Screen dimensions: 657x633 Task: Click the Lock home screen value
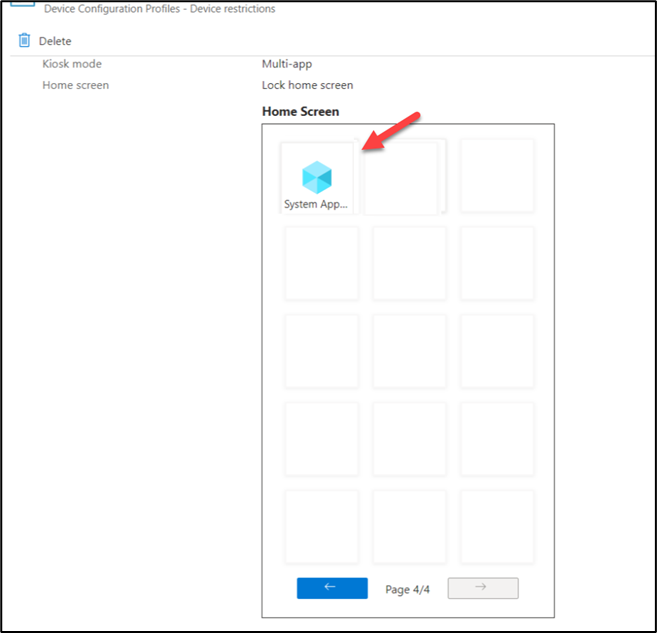click(307, 85)
